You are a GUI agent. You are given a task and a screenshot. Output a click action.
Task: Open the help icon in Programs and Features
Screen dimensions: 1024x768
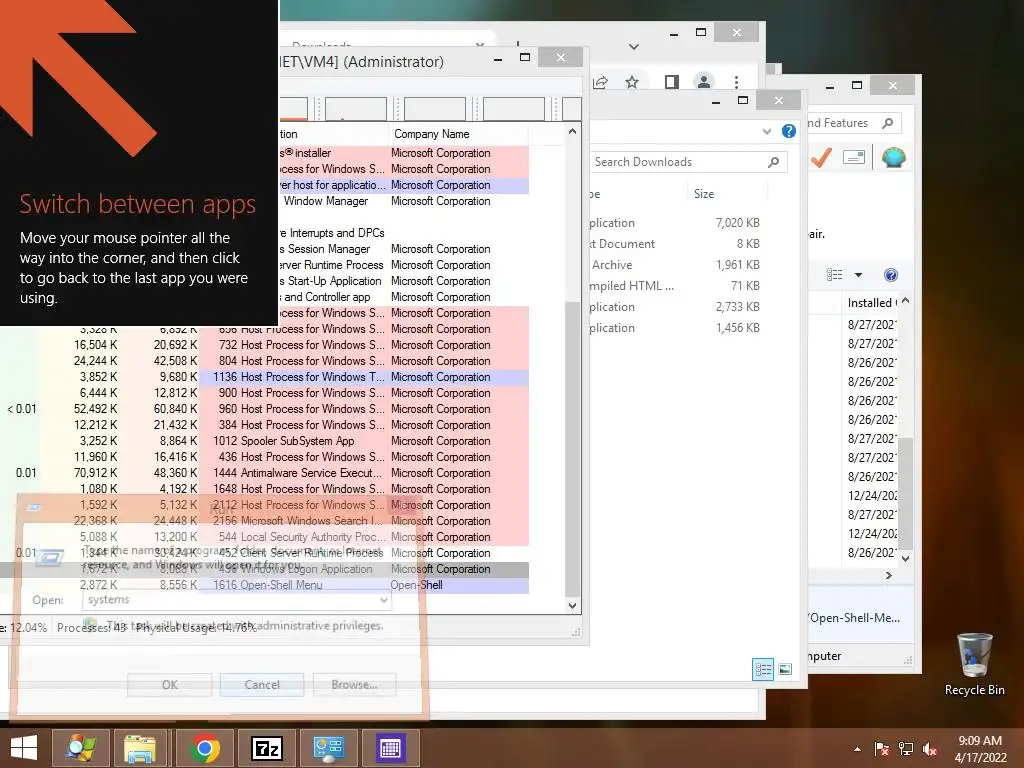(890, 275)
